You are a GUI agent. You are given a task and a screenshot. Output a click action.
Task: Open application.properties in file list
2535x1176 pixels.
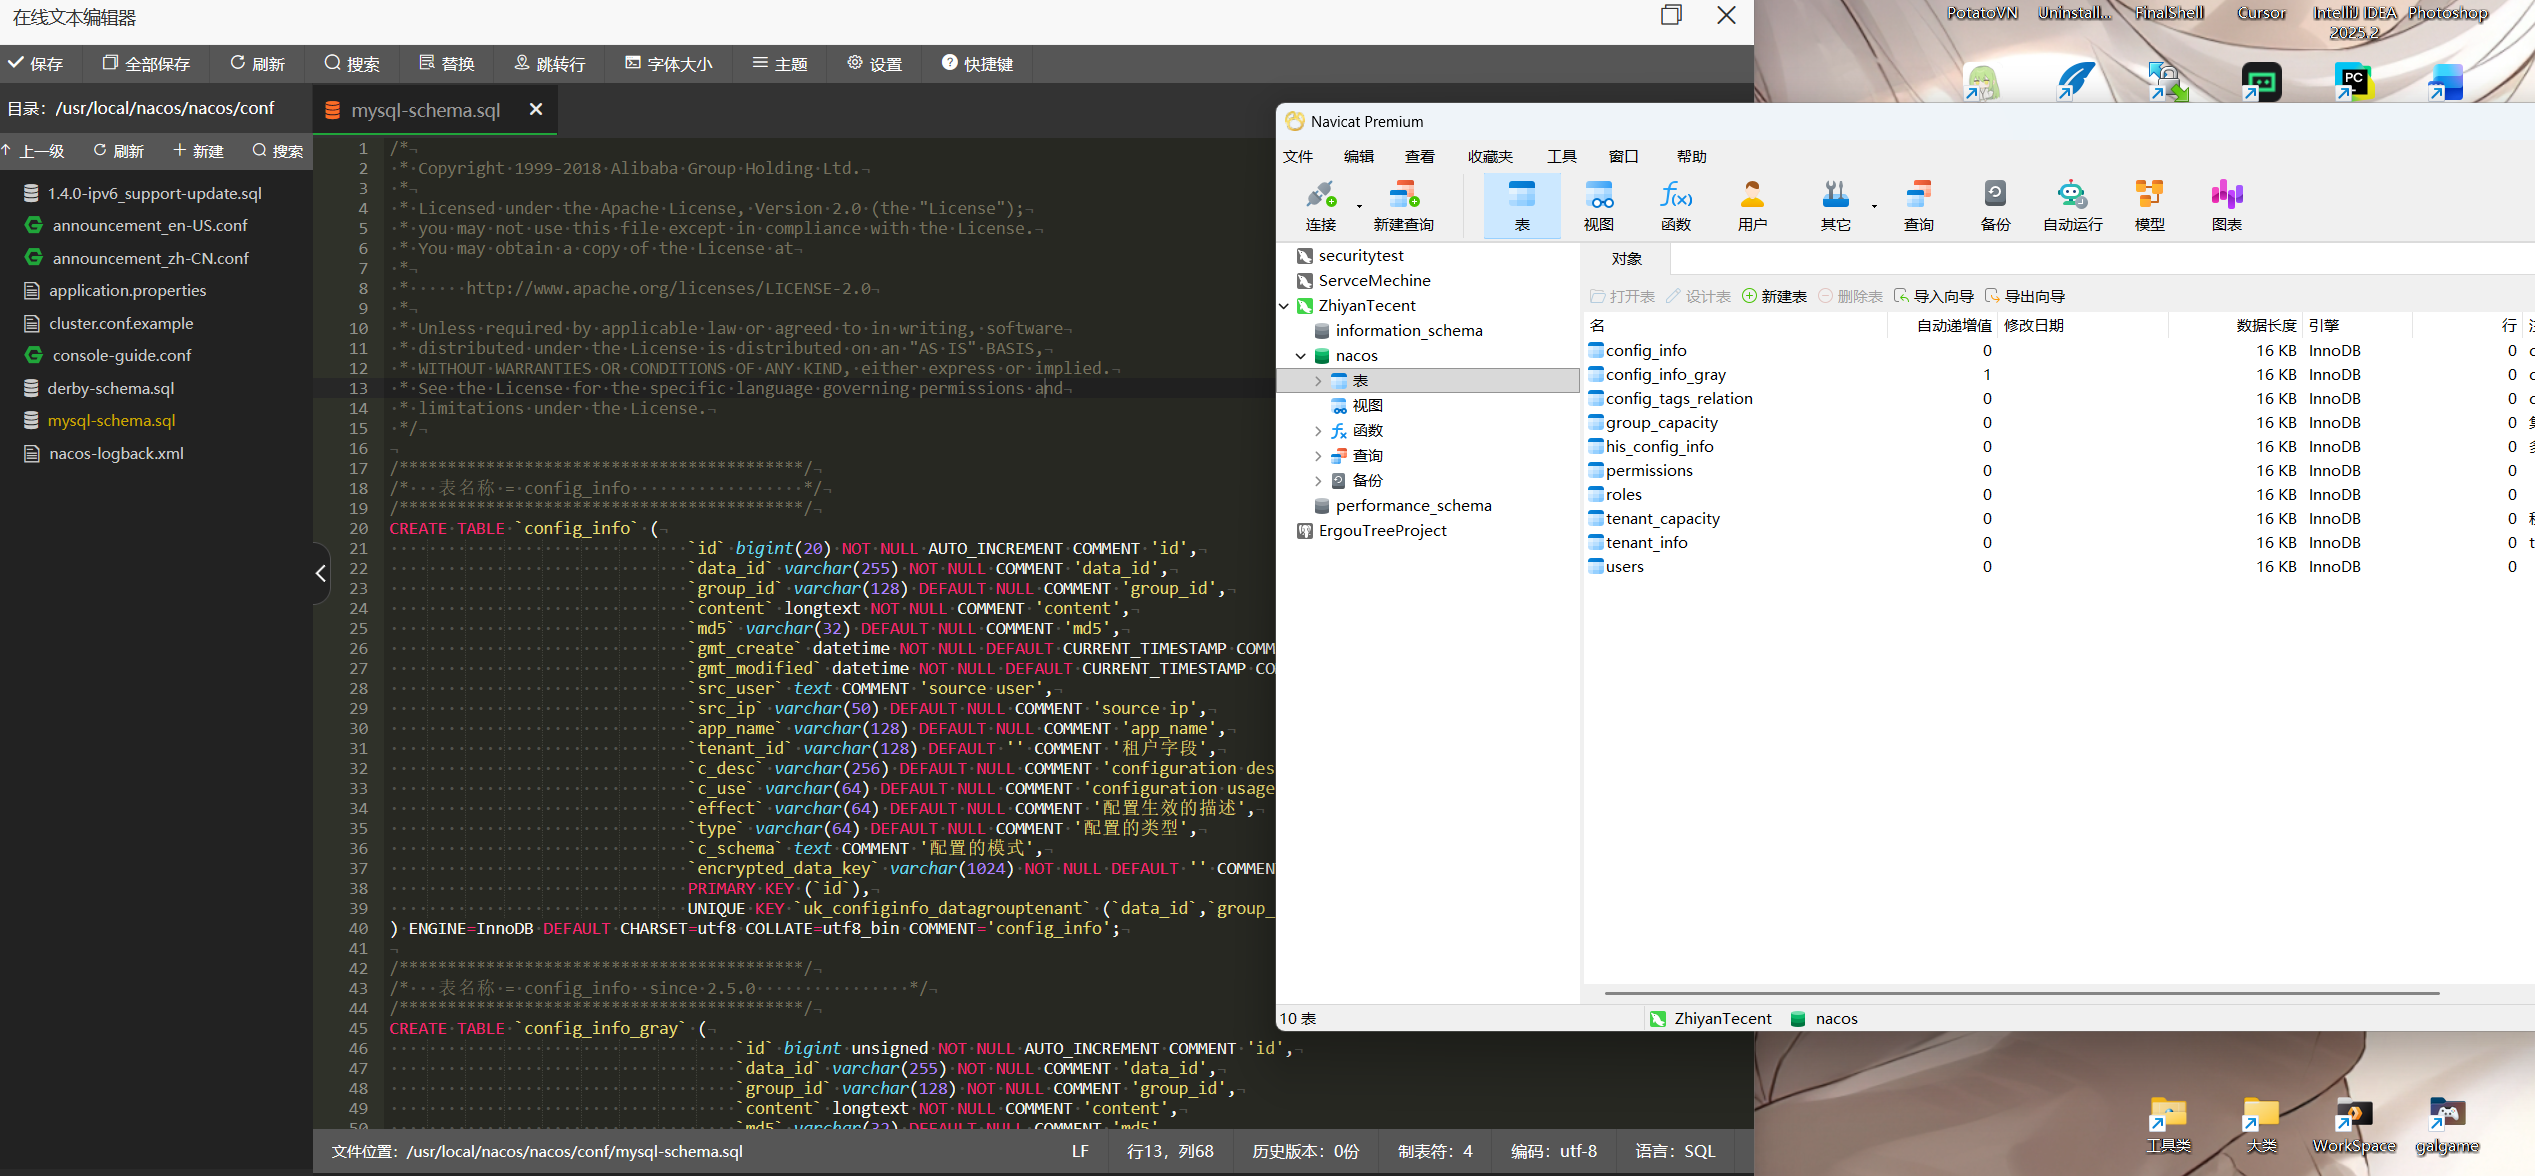point(127,291)
